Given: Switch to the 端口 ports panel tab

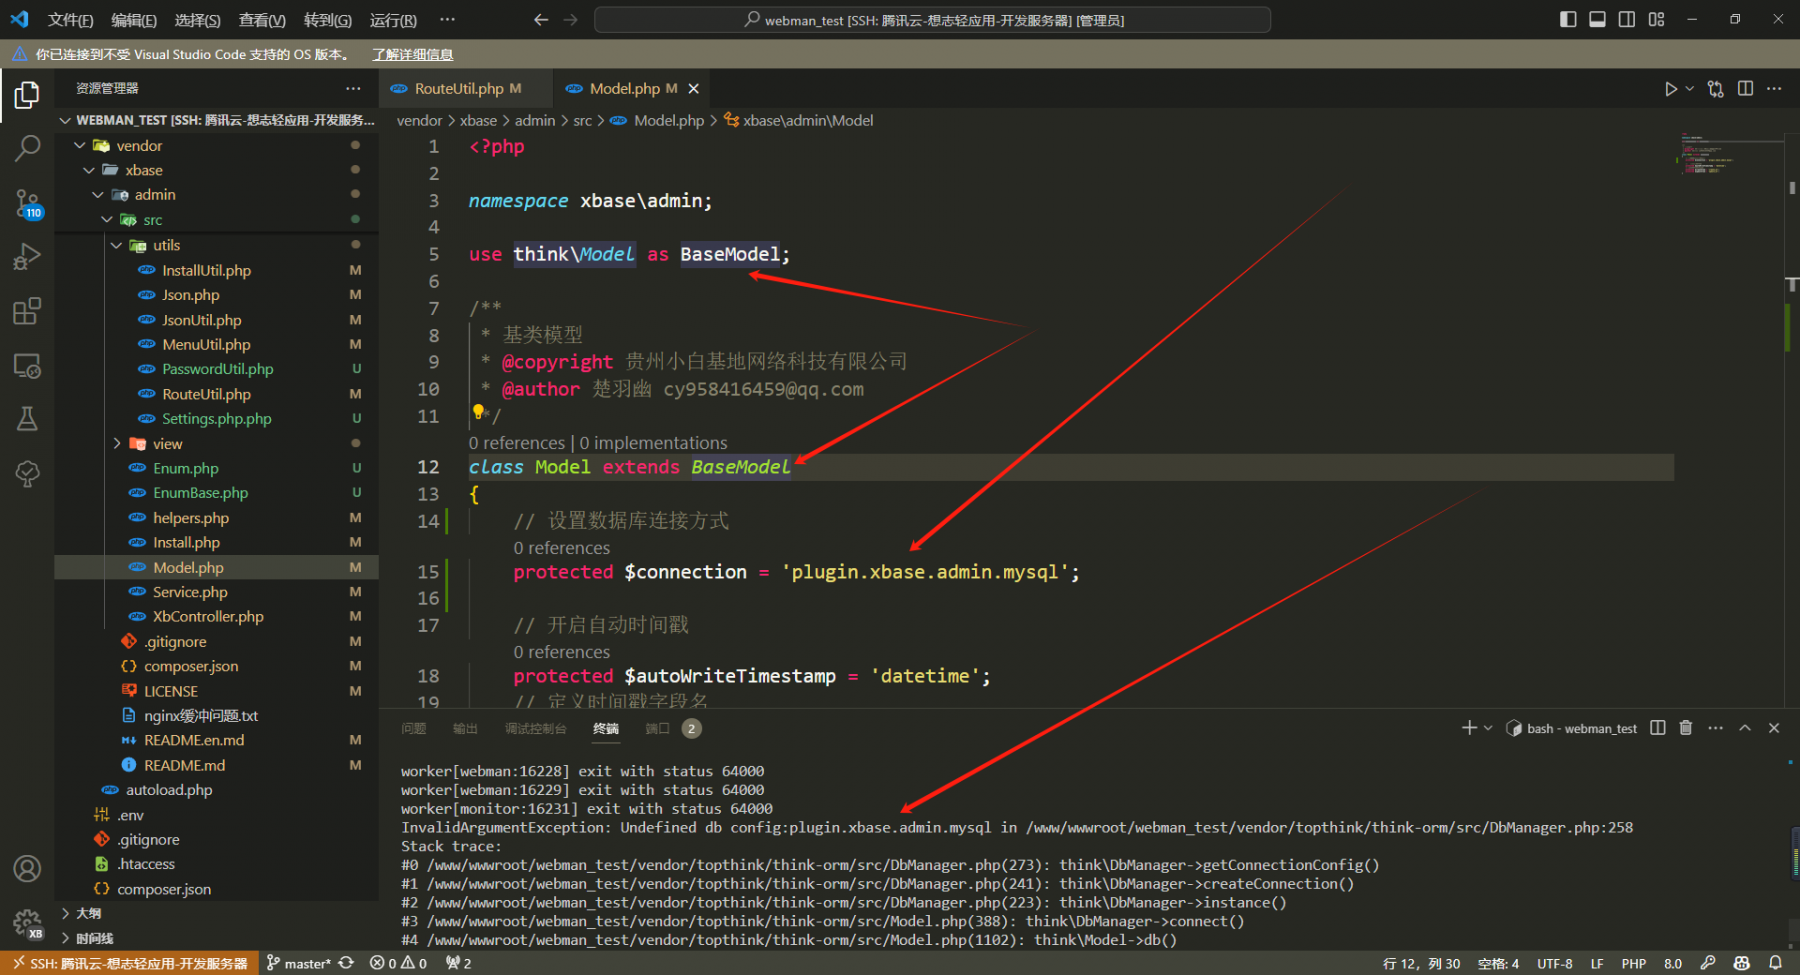Looking at the screenshot, I should (657, 728).
